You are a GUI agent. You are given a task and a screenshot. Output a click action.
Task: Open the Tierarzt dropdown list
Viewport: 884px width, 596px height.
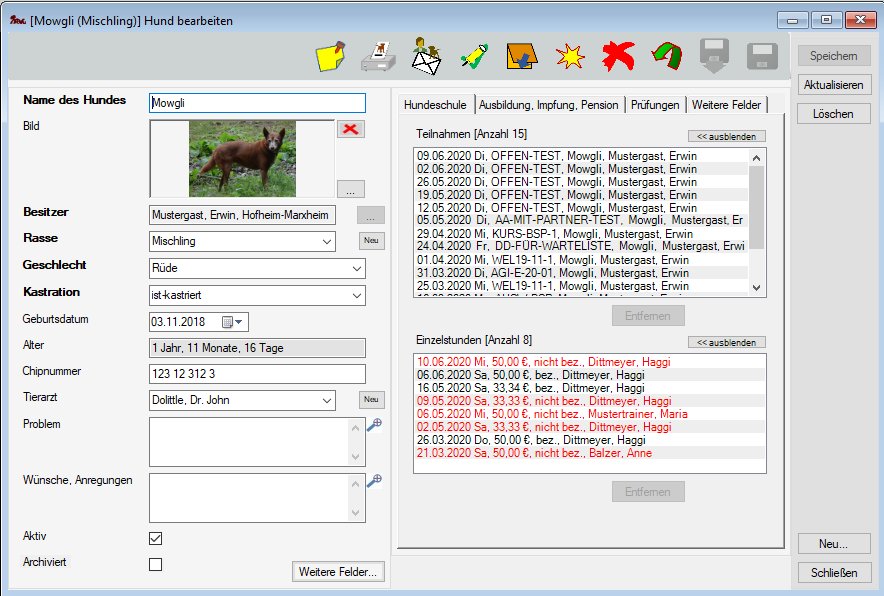click(328, 400)
